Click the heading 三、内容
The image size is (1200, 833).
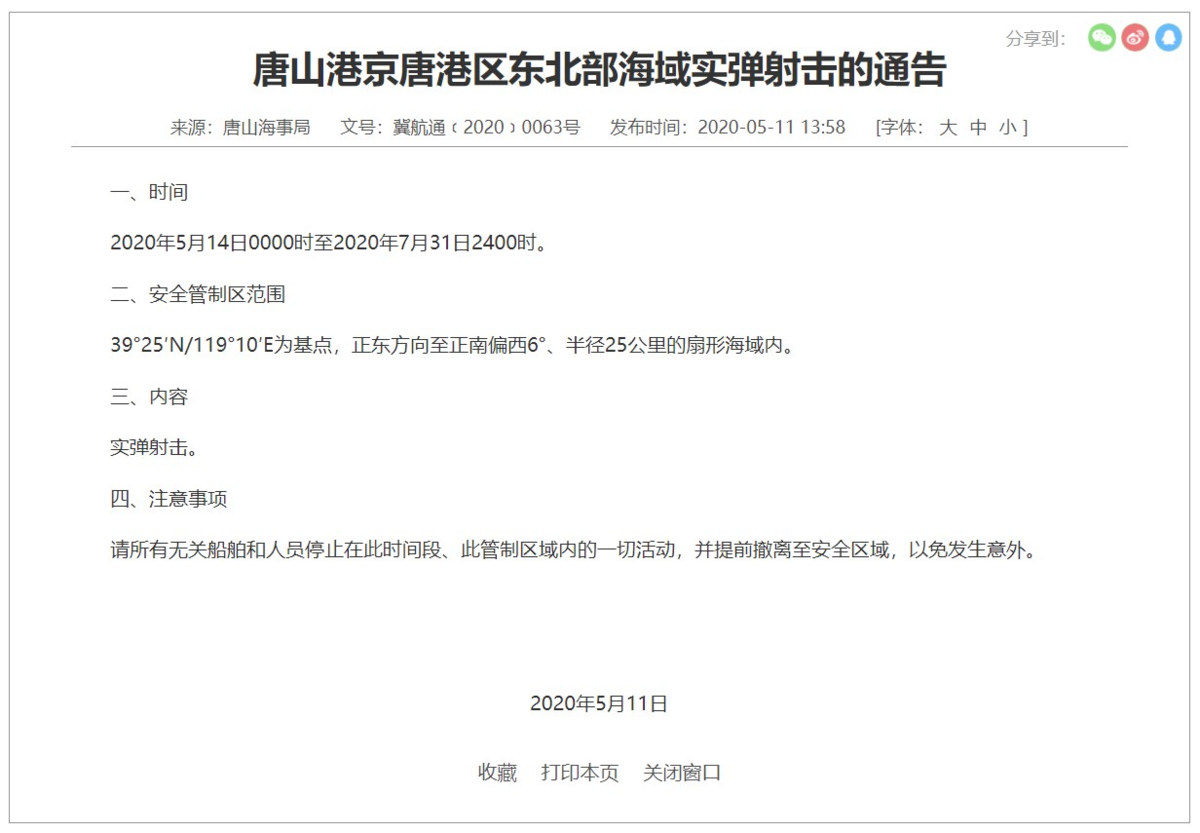149,397
